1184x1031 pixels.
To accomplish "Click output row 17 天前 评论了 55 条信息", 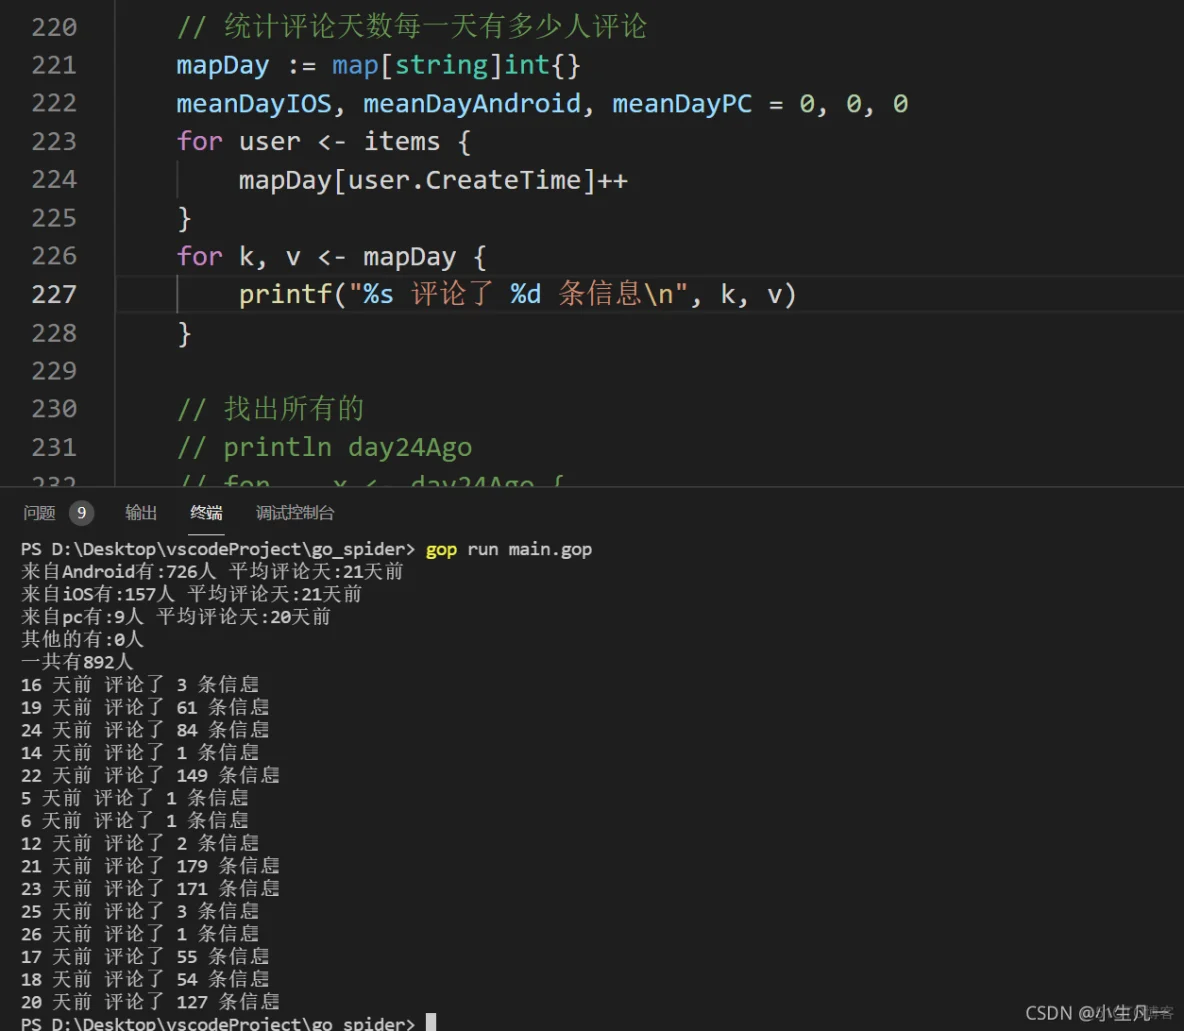I will coord(145,957).
